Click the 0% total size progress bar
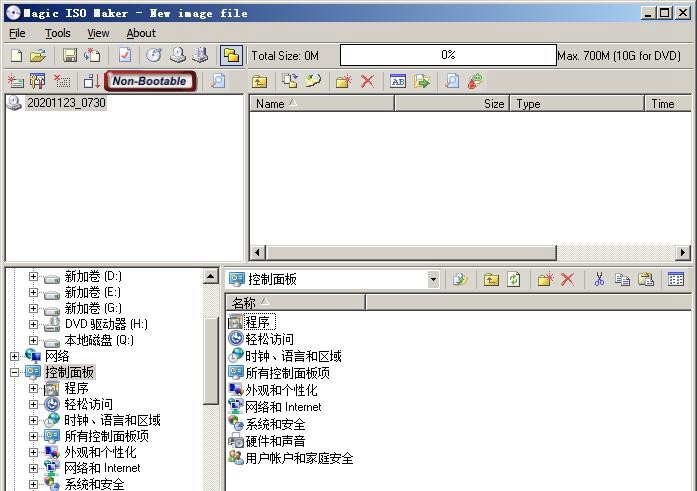Image resolution: width=697 pixels, height=491 pixels. [x=448, y=55]
